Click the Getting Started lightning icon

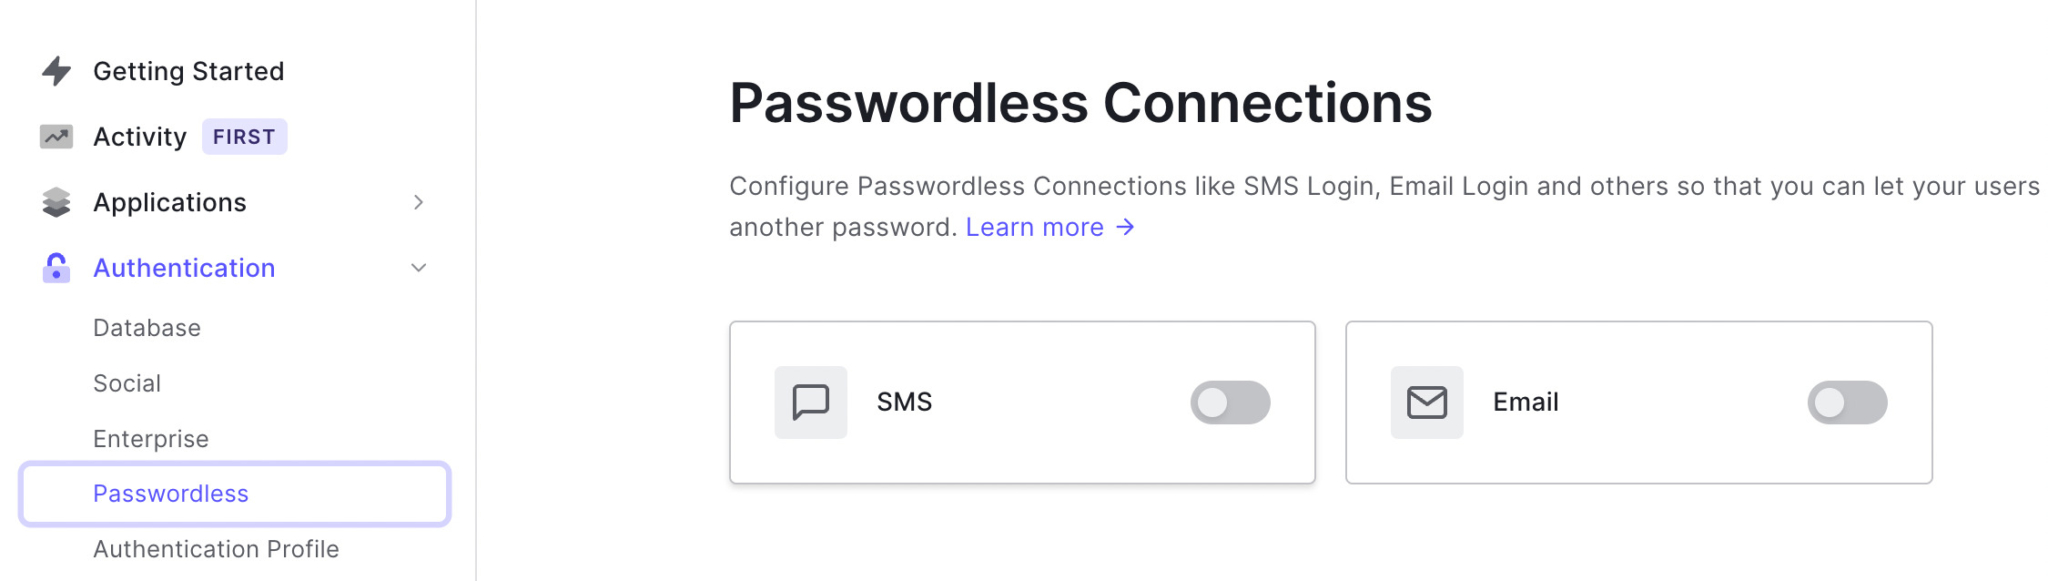pyautogui.click(x=55, y=71)
